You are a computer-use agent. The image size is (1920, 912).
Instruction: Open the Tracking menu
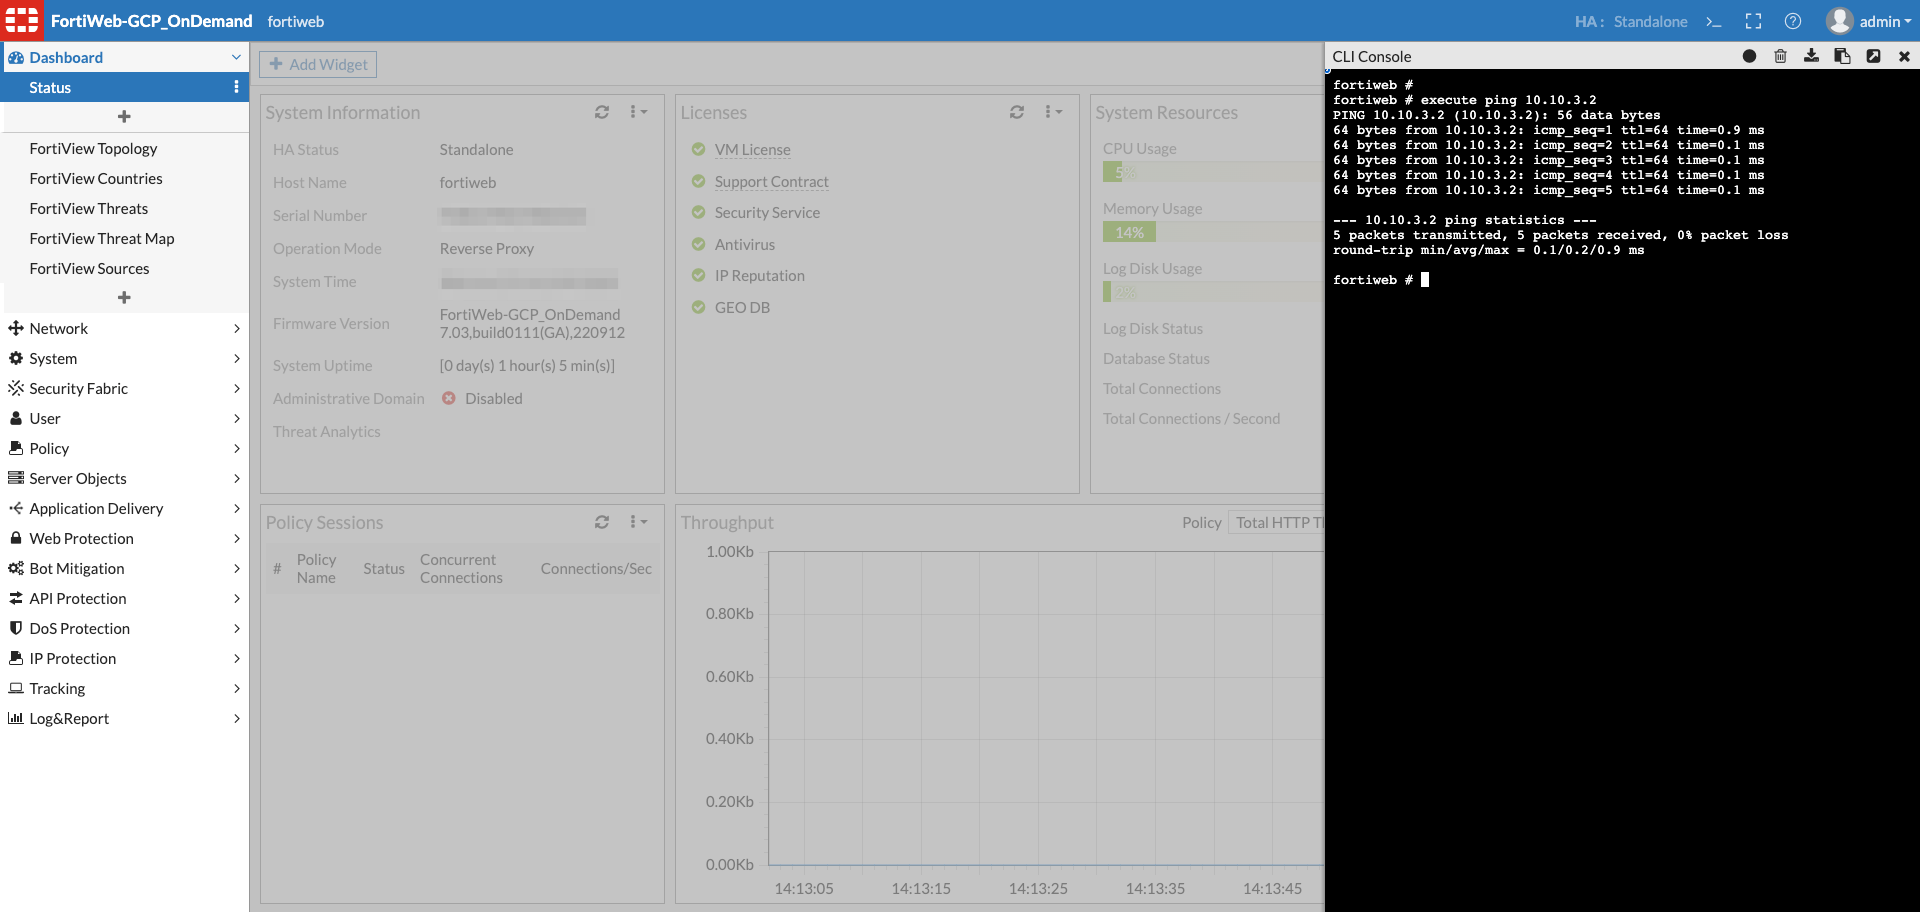[x=124, y=688]
